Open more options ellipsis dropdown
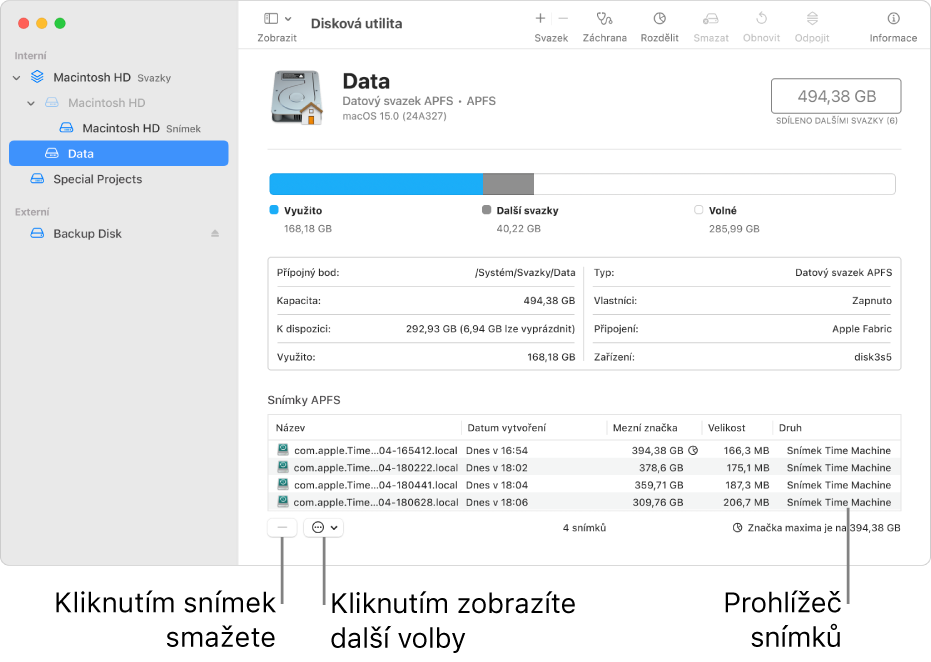 point(324,527)
